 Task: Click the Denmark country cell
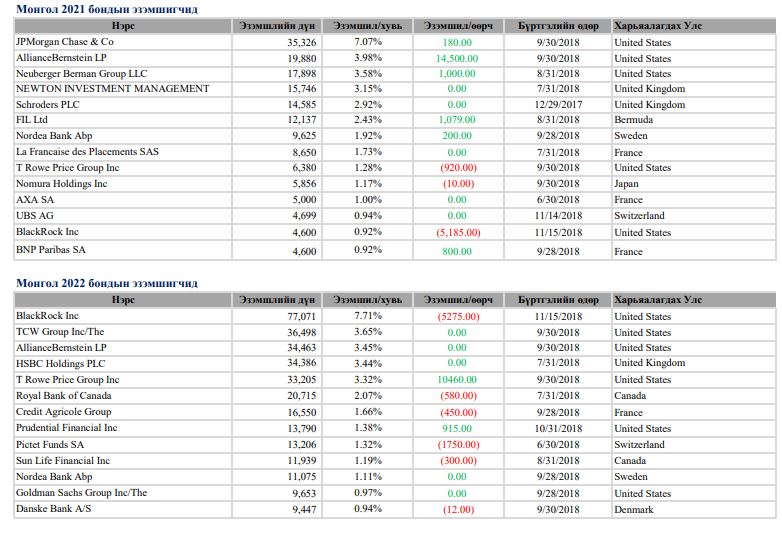coord(633,509)
